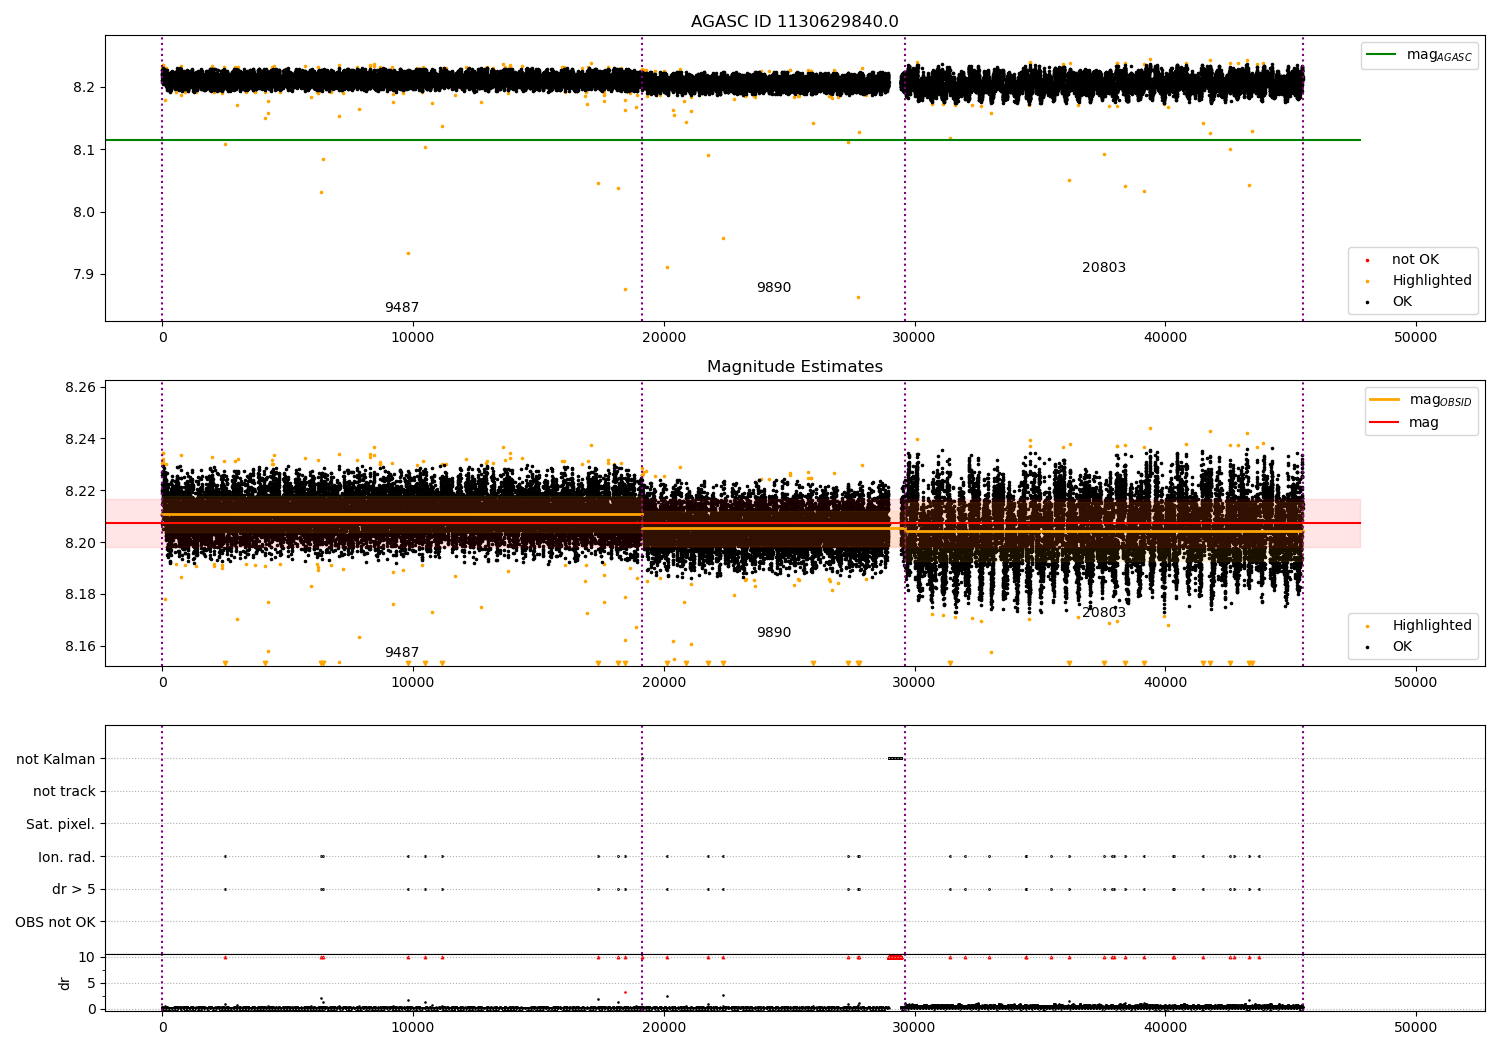The width and height of the screenshot is (1500, 1050).
Task: Click the 'not Kalman' flag bar near 29000
Action: point(895,759)
